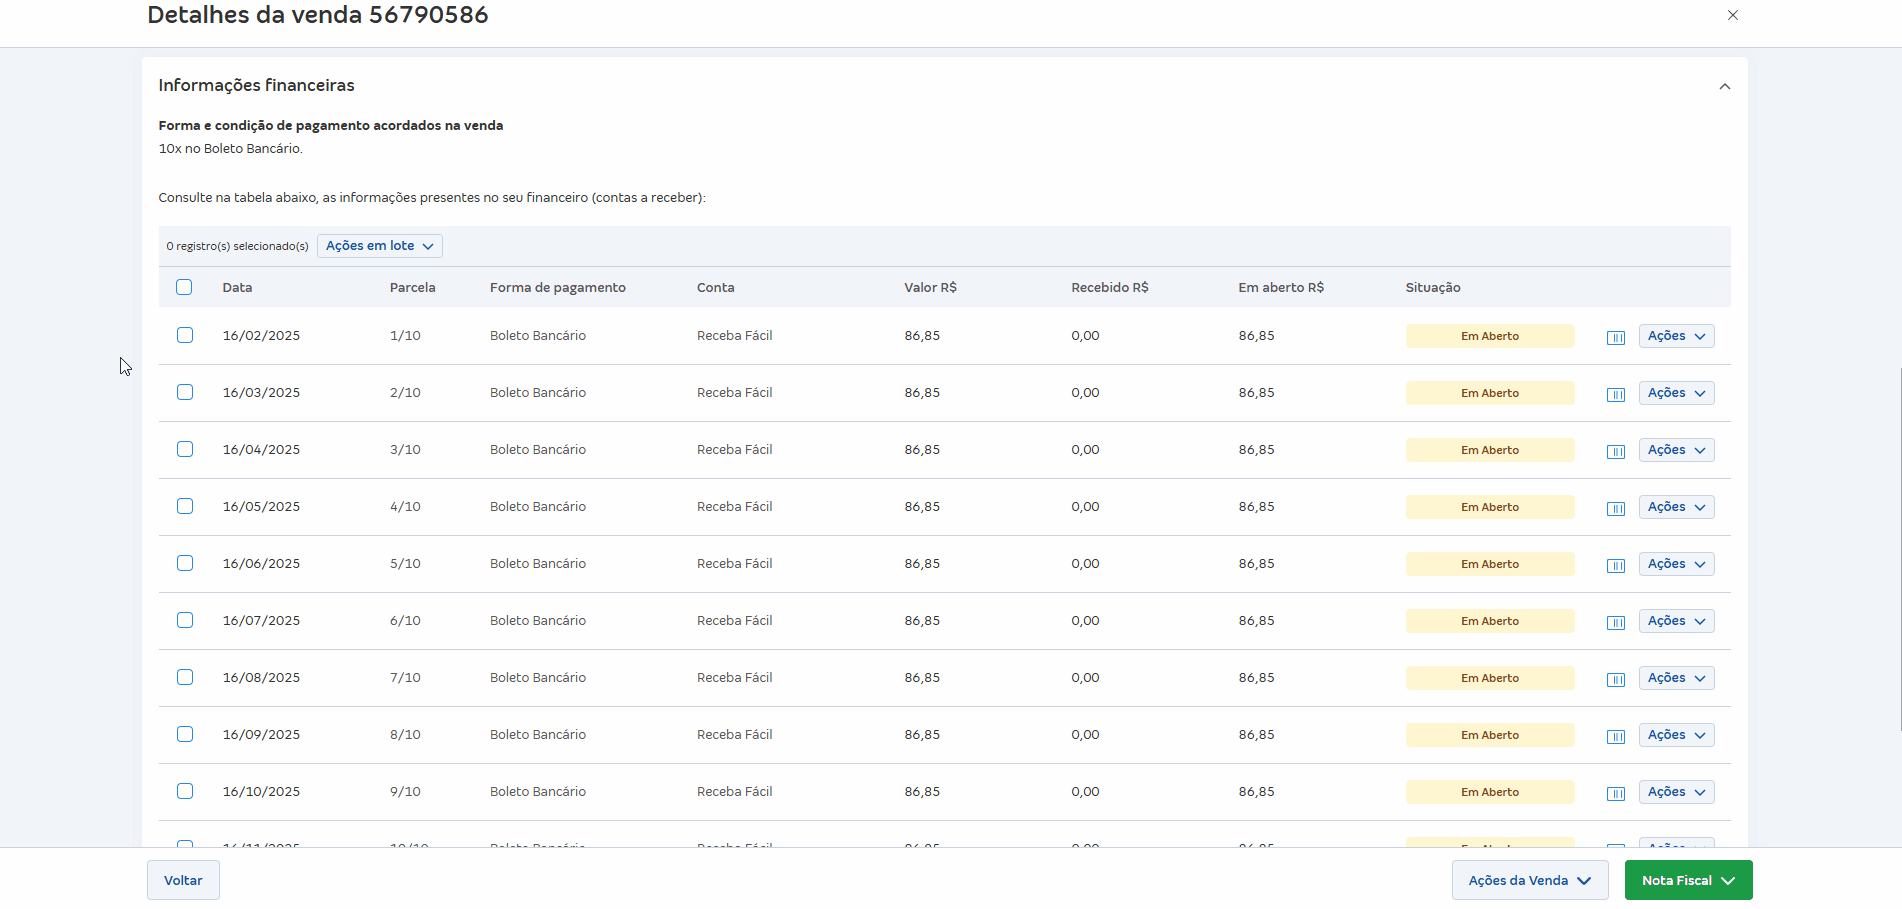Open the Ações dropdown for installment 8/10
This screenshot has height=909, width=1902.
coord(1676,735)
